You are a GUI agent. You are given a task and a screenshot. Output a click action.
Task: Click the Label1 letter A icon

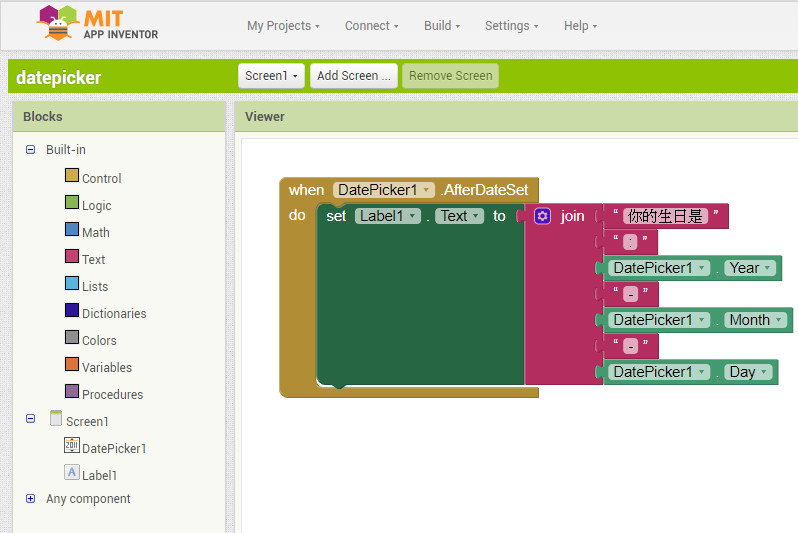tap(72, 472)
